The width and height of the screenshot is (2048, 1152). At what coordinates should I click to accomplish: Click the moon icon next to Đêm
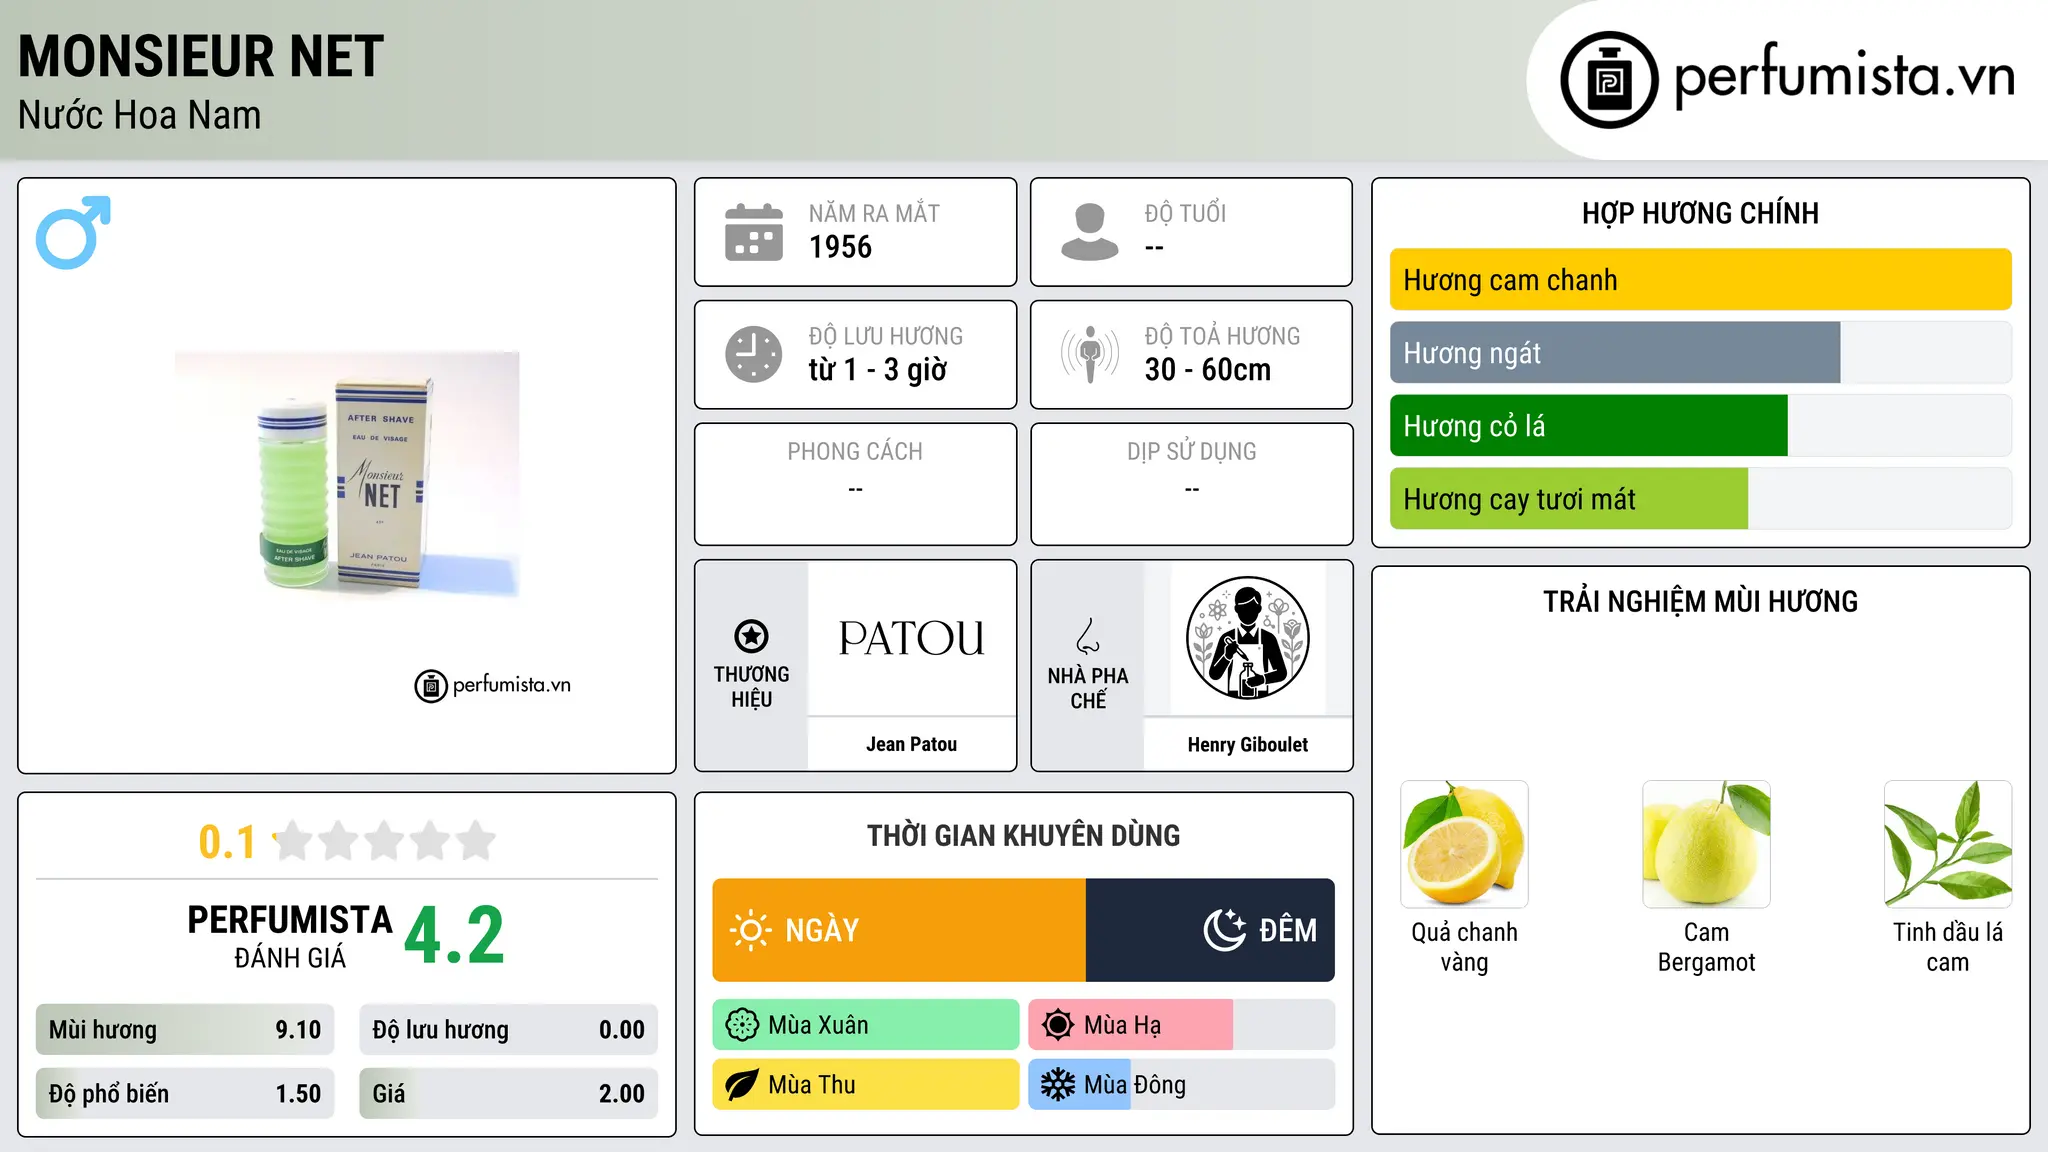(1225, 930)
